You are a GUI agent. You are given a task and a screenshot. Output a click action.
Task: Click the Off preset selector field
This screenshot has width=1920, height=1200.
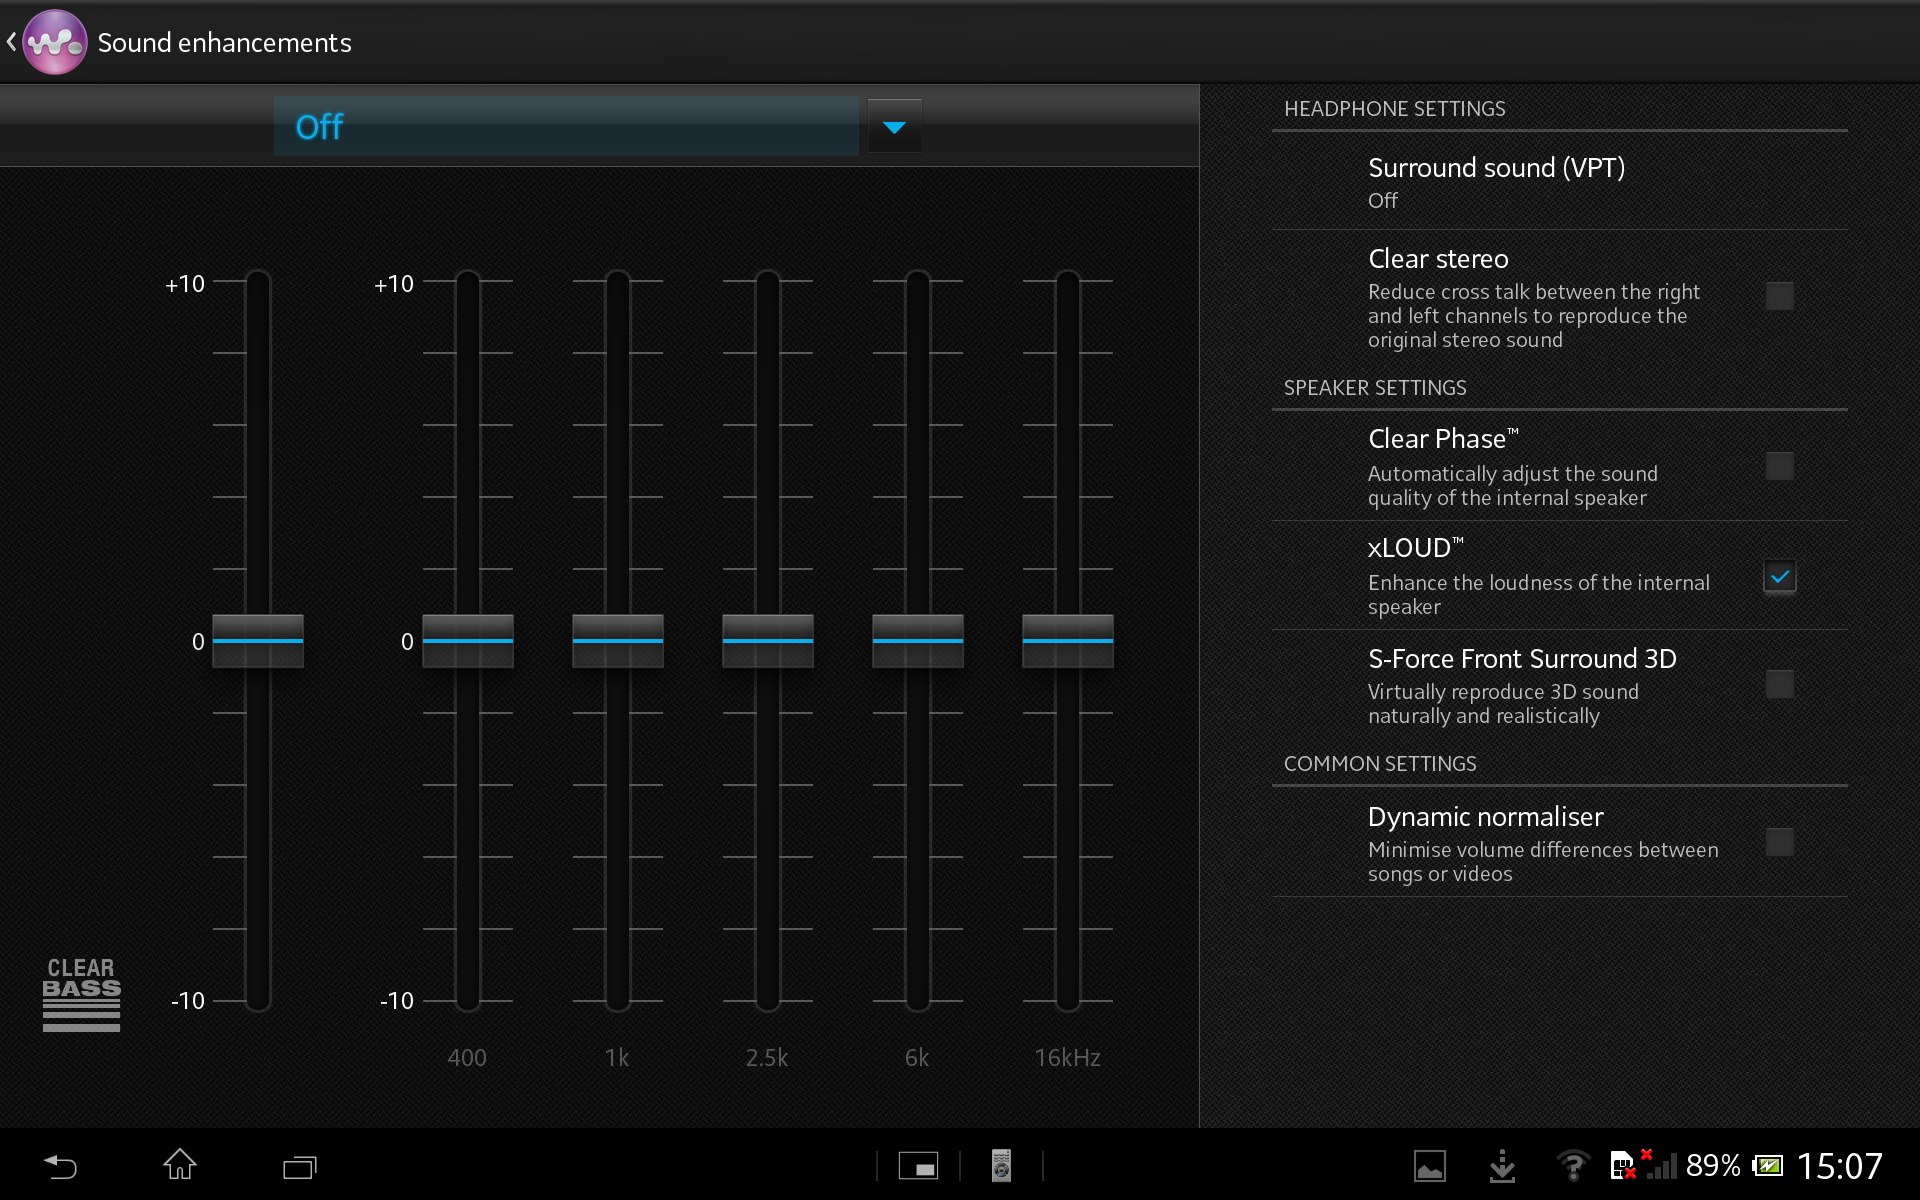566,126
